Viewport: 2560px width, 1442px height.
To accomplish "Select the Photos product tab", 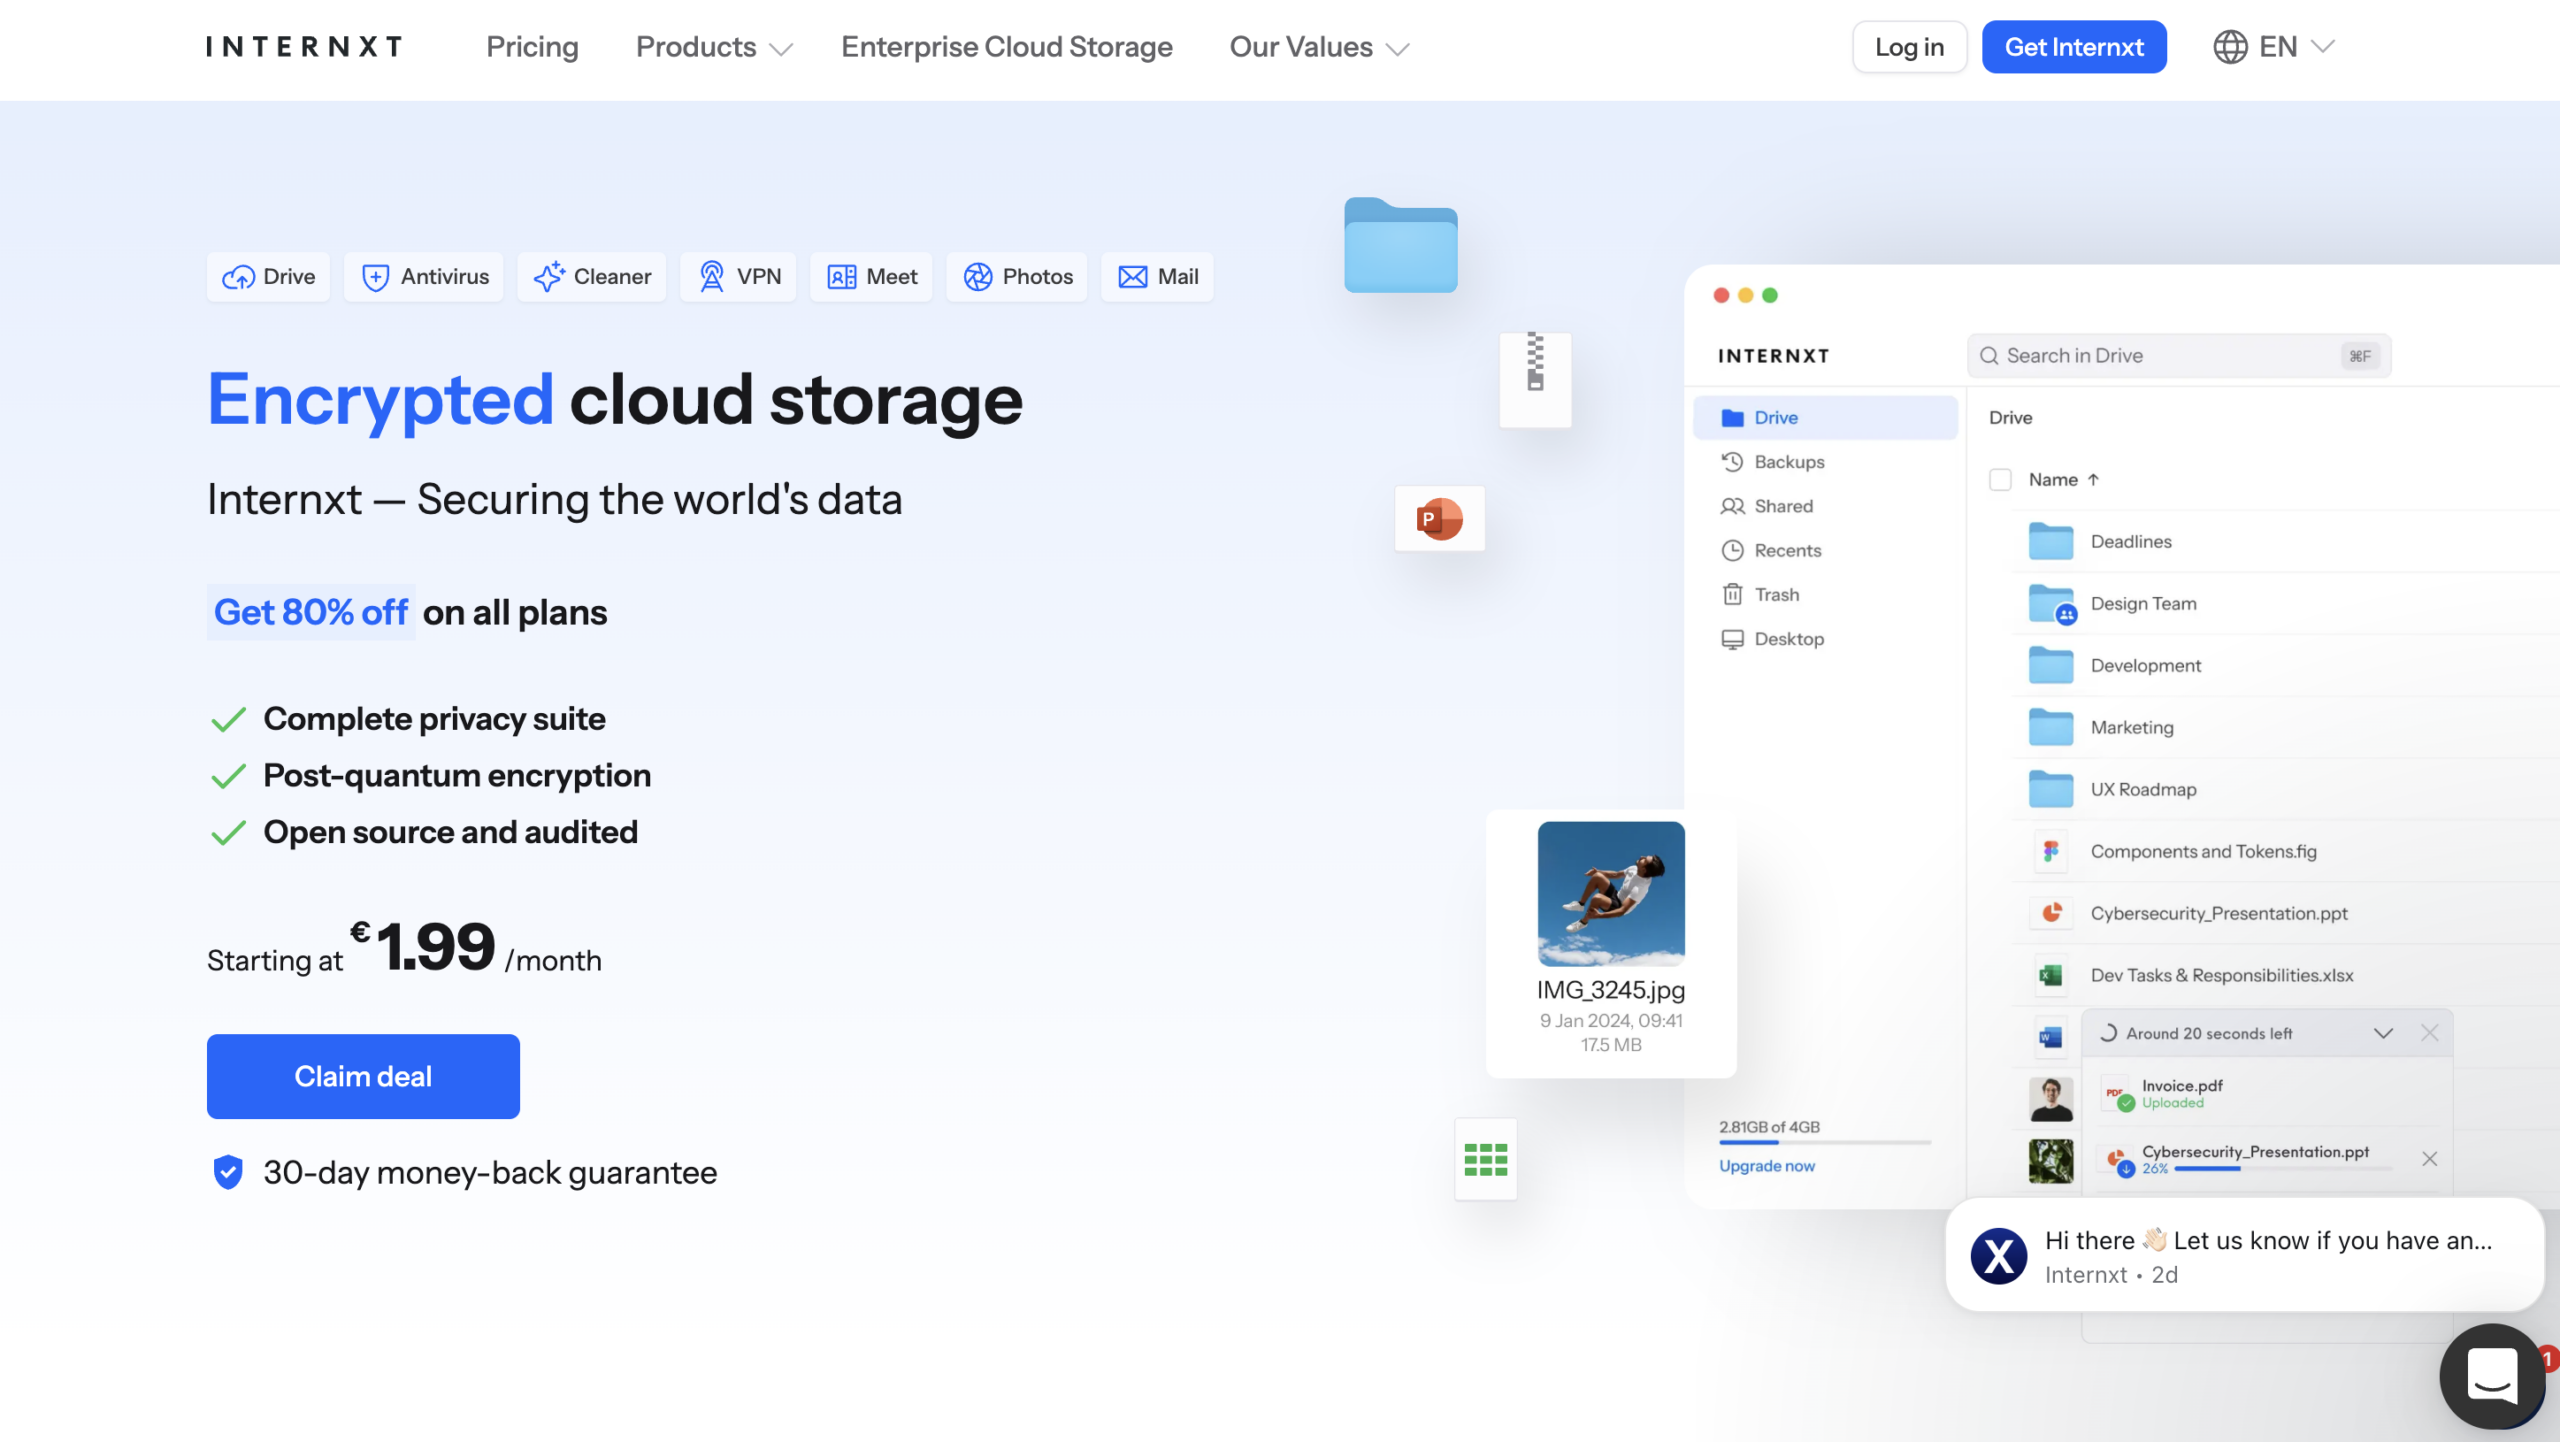I will pos(1017,277).
